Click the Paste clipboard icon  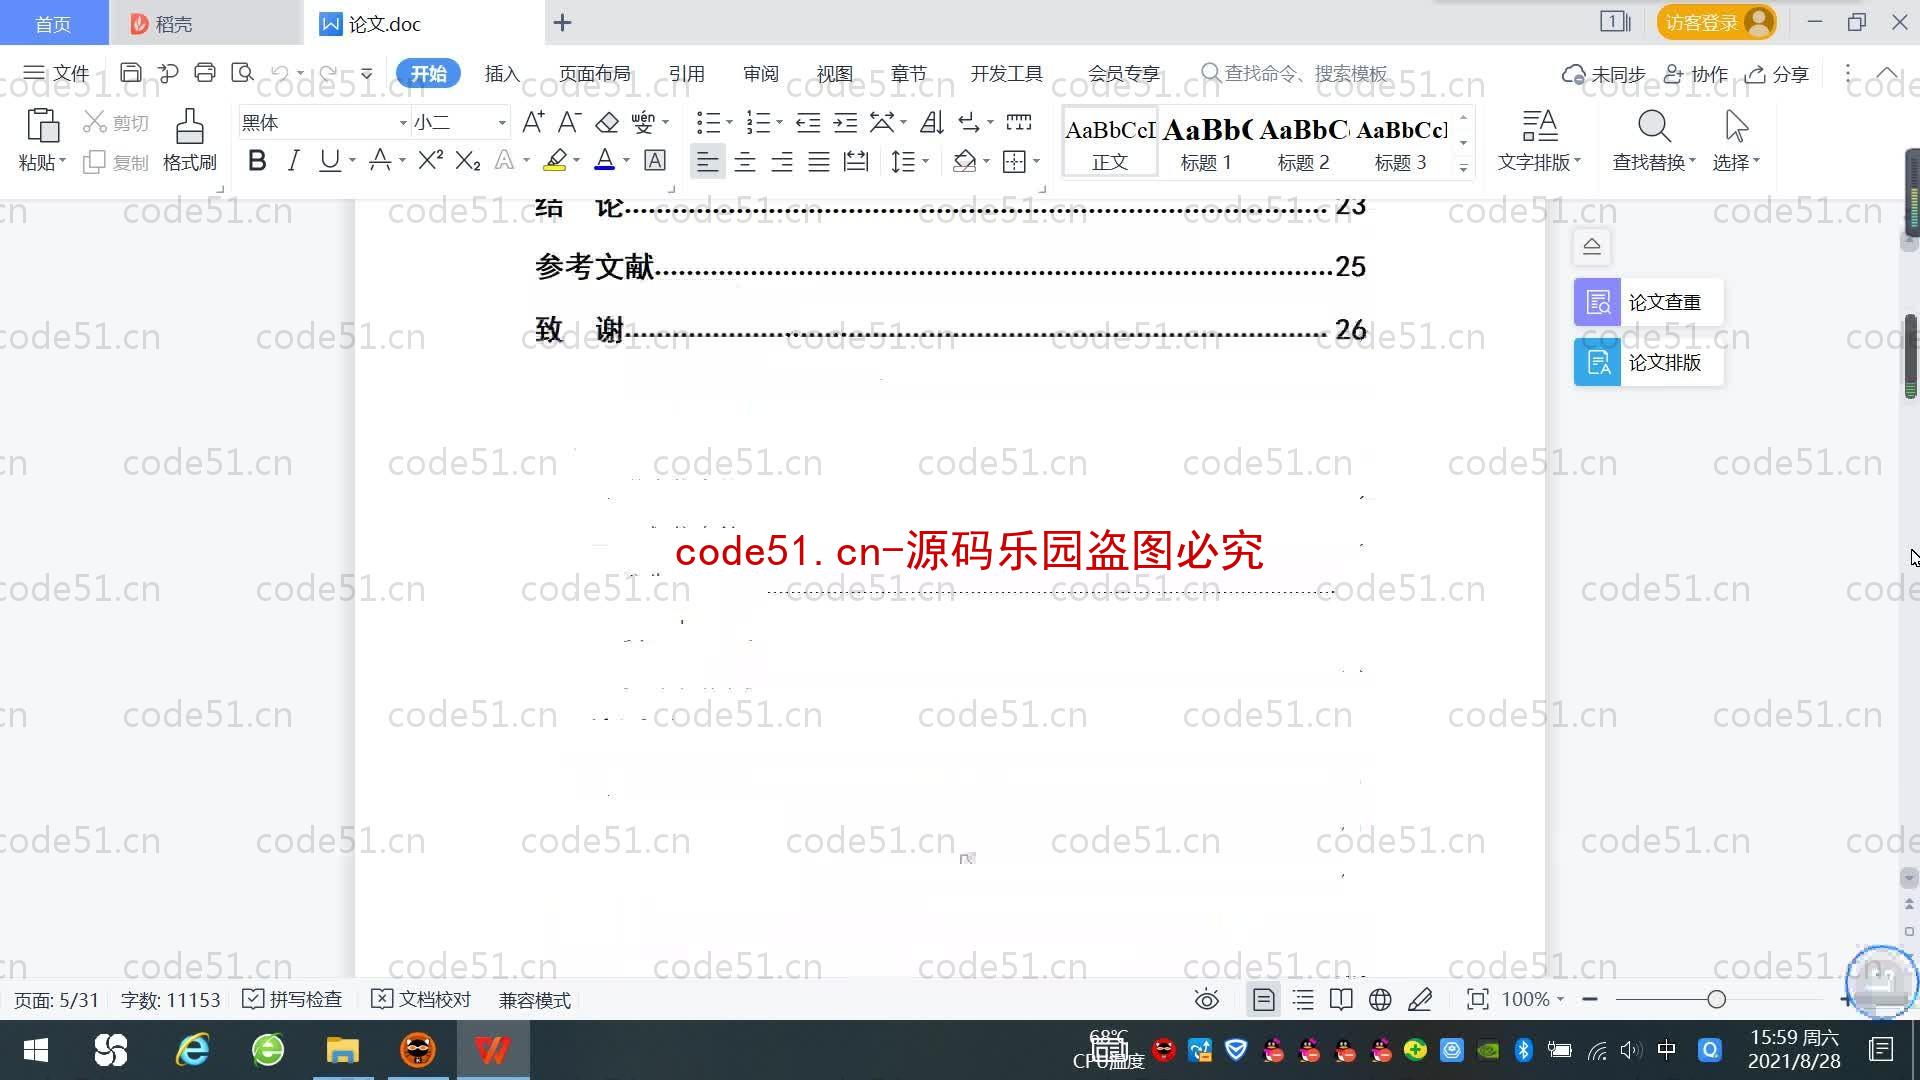42,127
